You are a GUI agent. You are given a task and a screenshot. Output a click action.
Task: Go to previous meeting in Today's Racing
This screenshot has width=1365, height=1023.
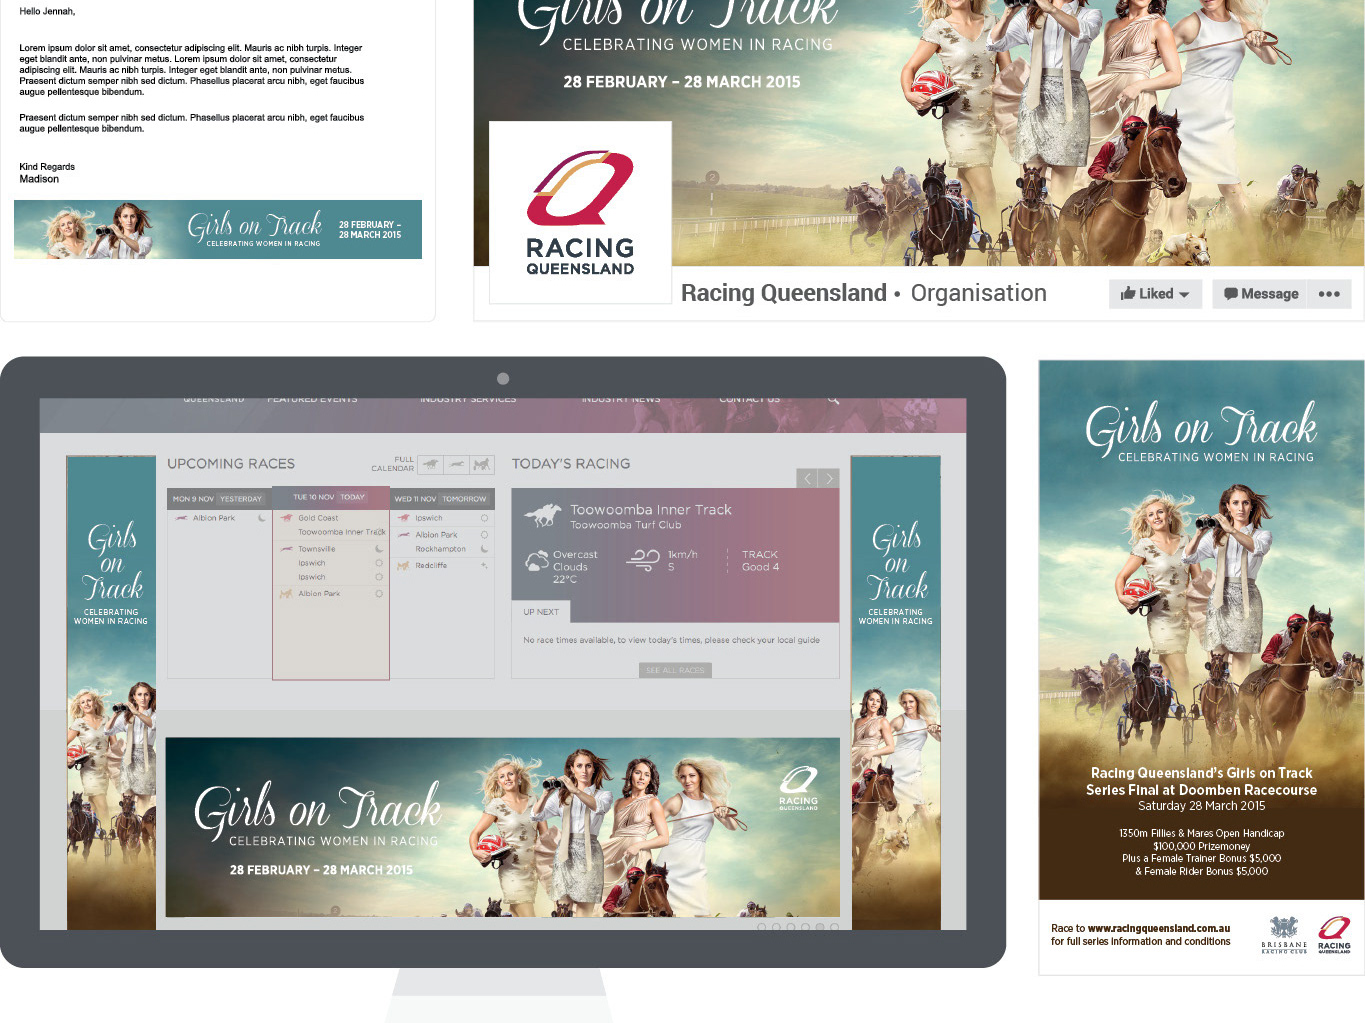(x=807, y=478)
